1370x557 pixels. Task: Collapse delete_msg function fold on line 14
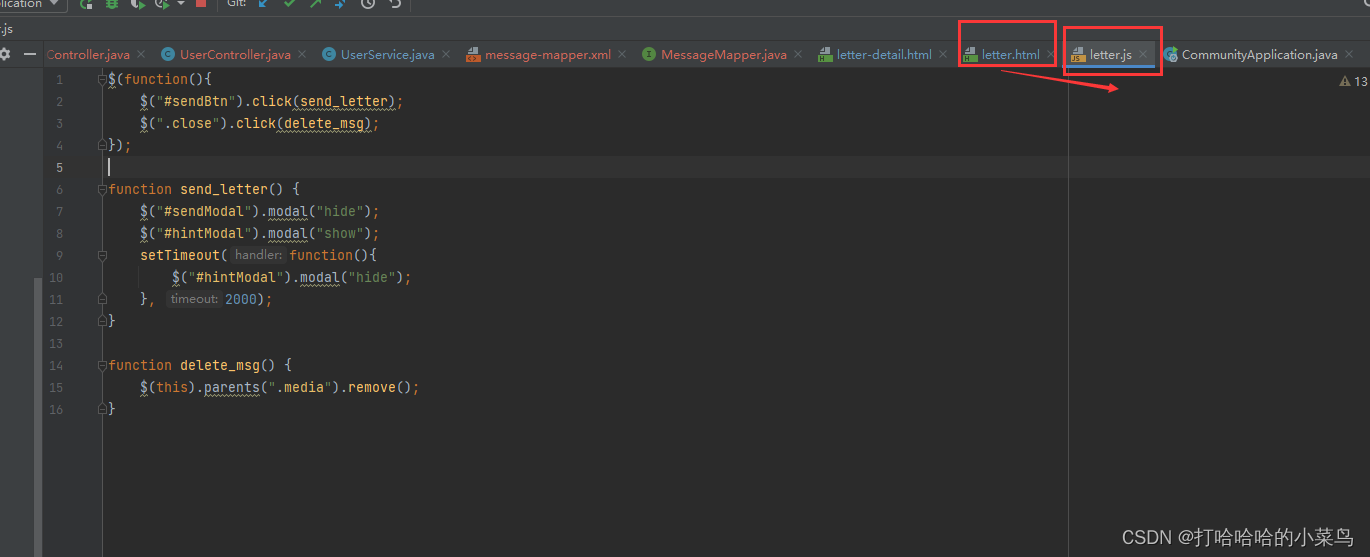(102, 365)
